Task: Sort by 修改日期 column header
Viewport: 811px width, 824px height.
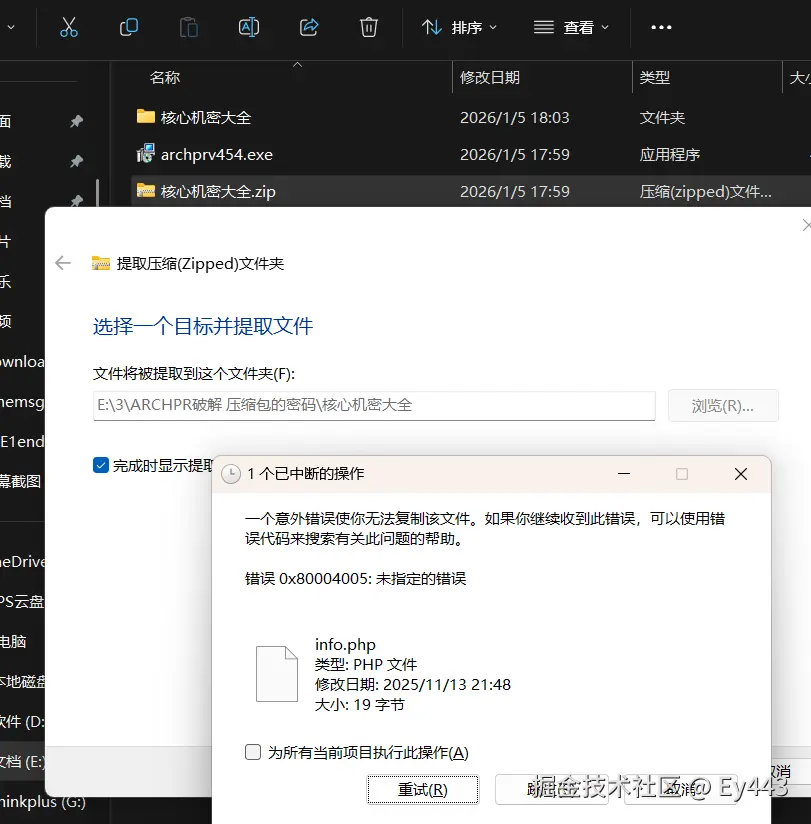Action: (x=490, y=78)
